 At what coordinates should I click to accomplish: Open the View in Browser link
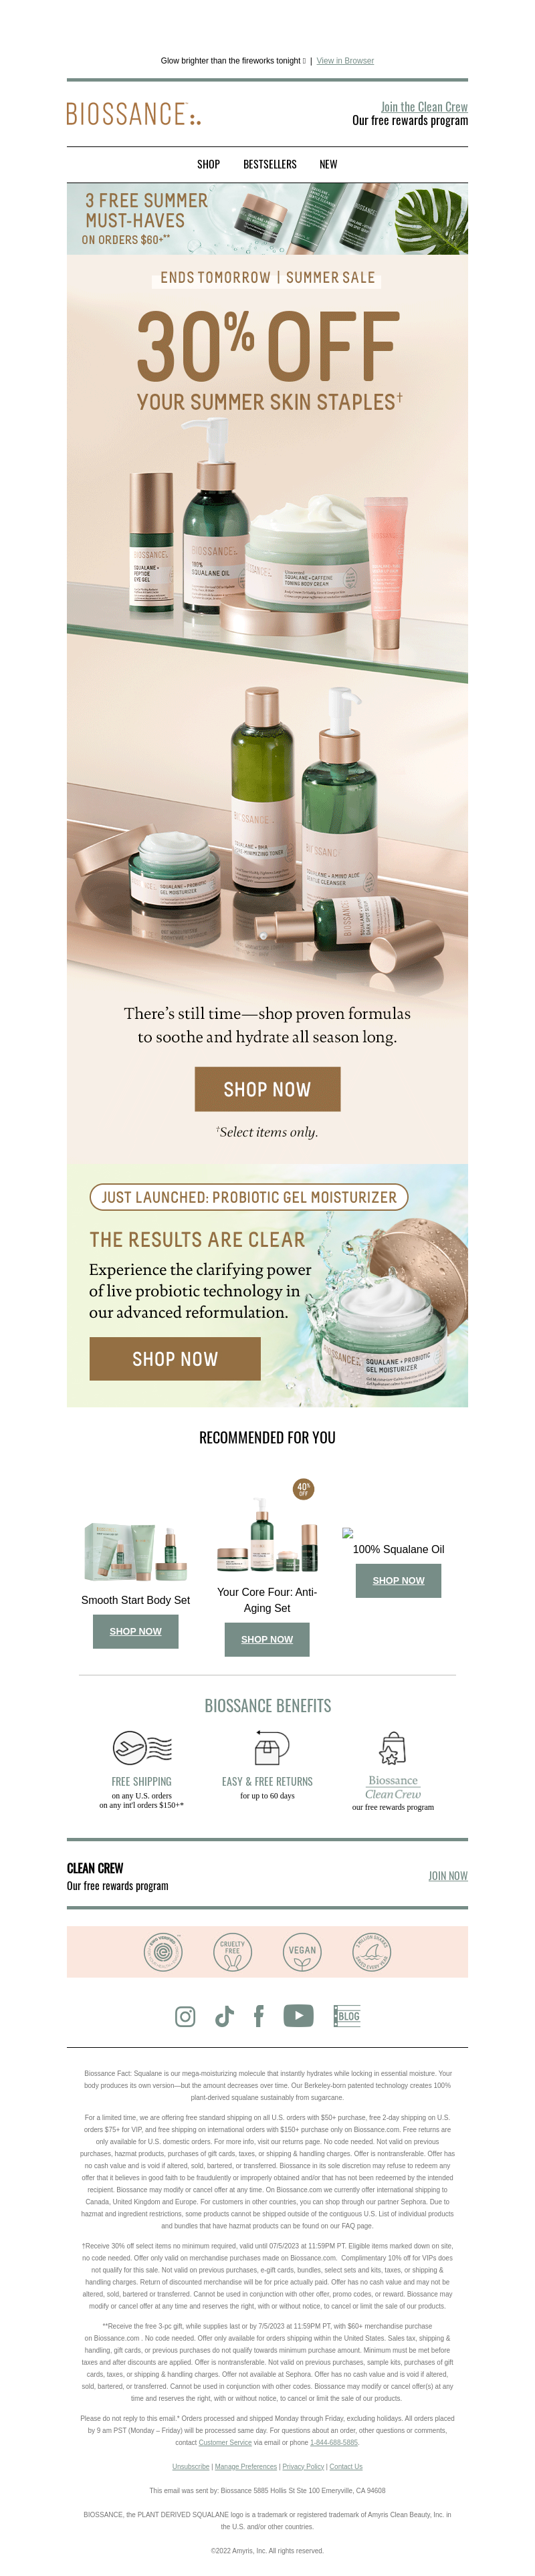tap(345, 61)
